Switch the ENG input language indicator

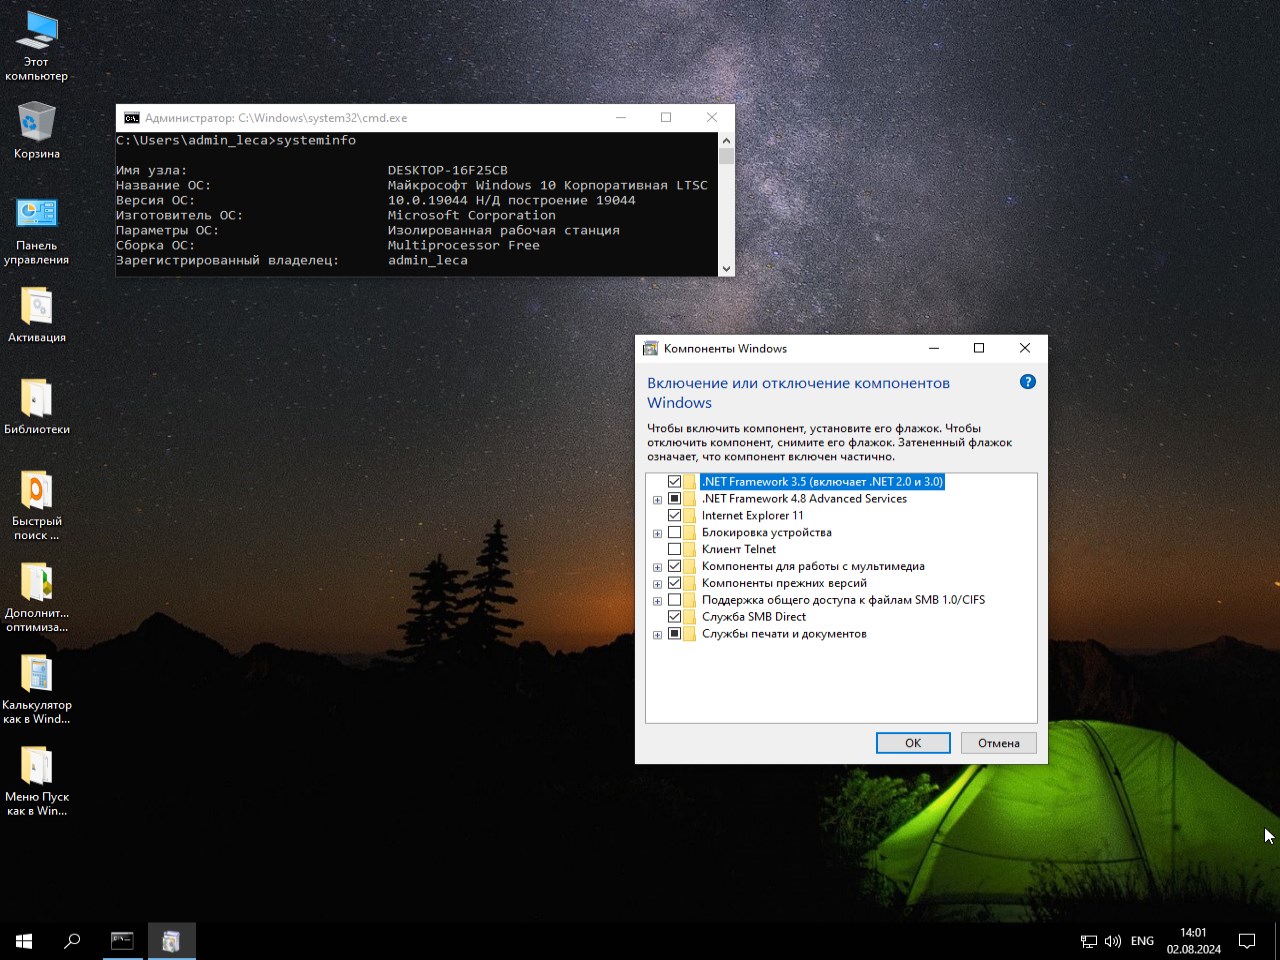(x=1142, y=941)
